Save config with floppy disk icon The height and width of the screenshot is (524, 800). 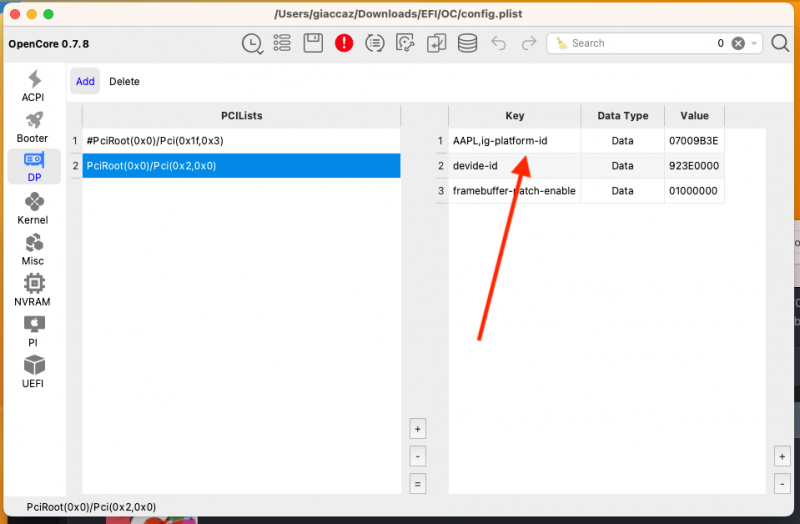(x=313, y=43)
